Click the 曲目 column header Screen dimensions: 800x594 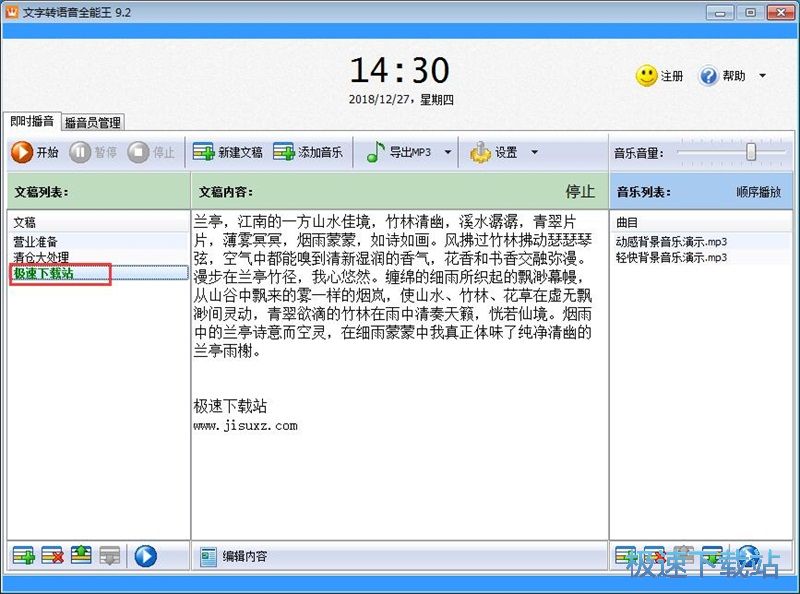tap(700, 222)
